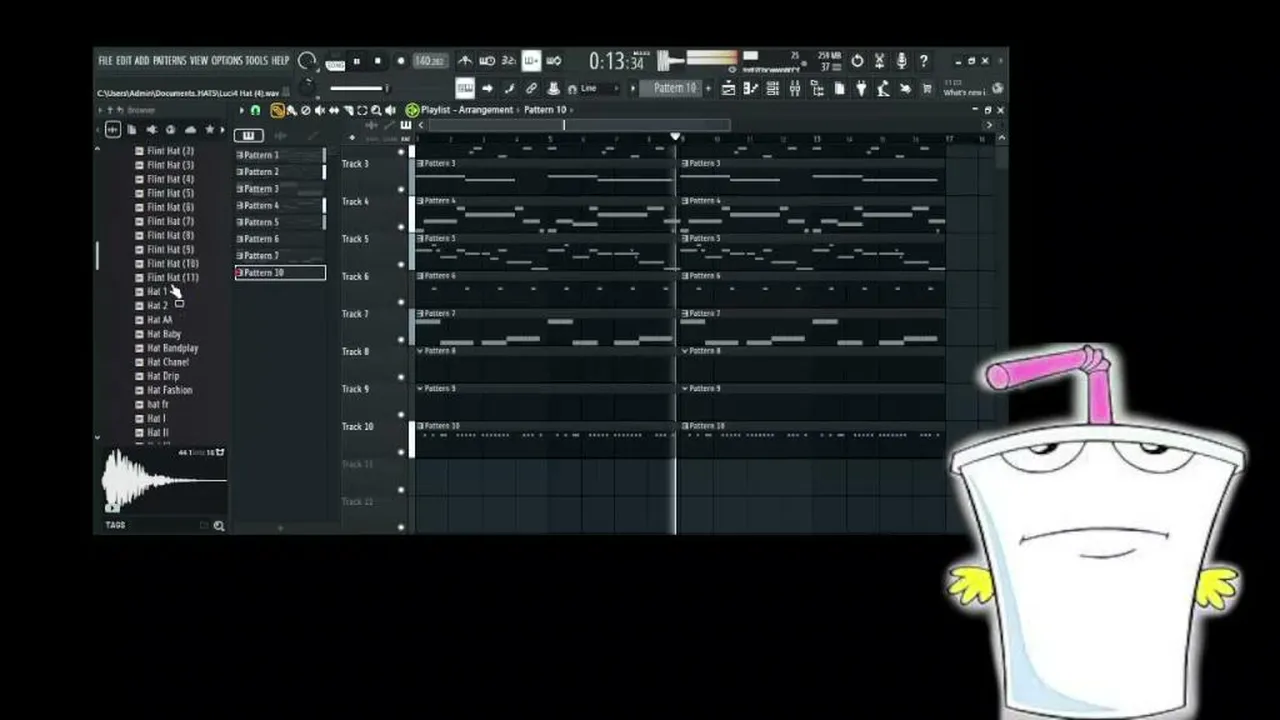1280x720 pixels.
Task: Click the browser cloud icon
Action: (190, 129)
